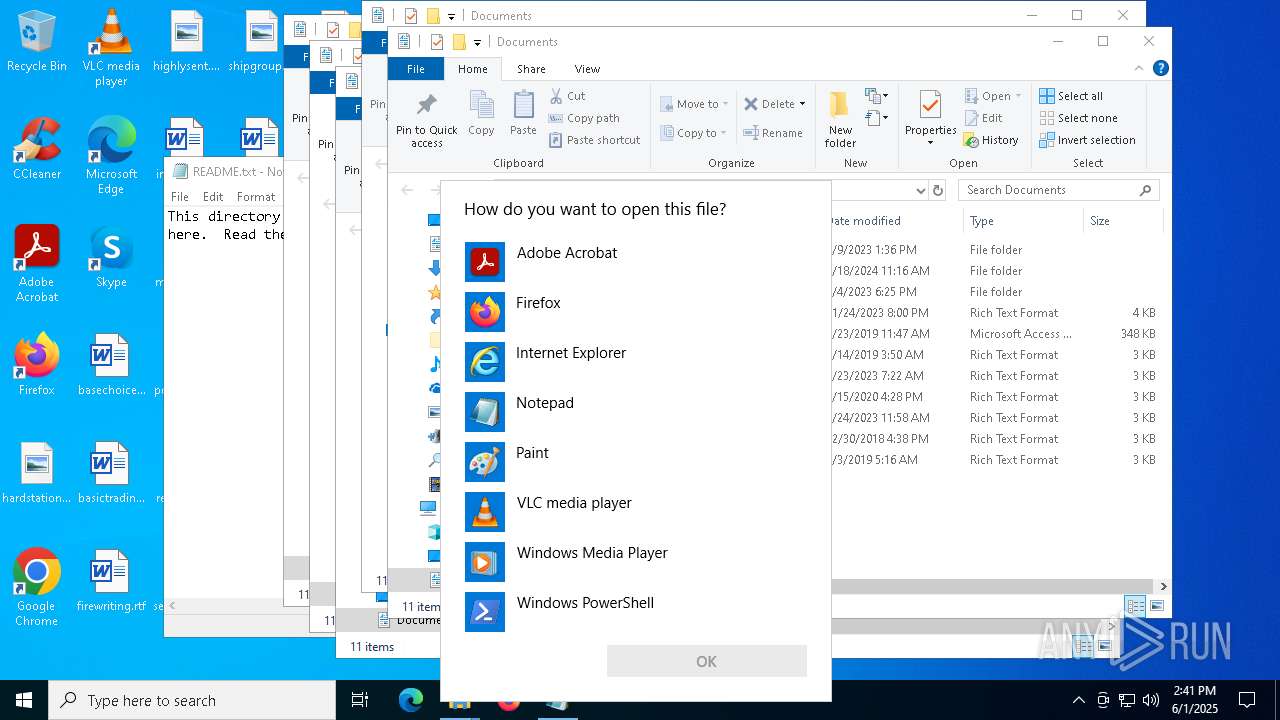Click the Copy ribbon icon
The width and height of the screenshot is (1280, 720).
(481, 113)
